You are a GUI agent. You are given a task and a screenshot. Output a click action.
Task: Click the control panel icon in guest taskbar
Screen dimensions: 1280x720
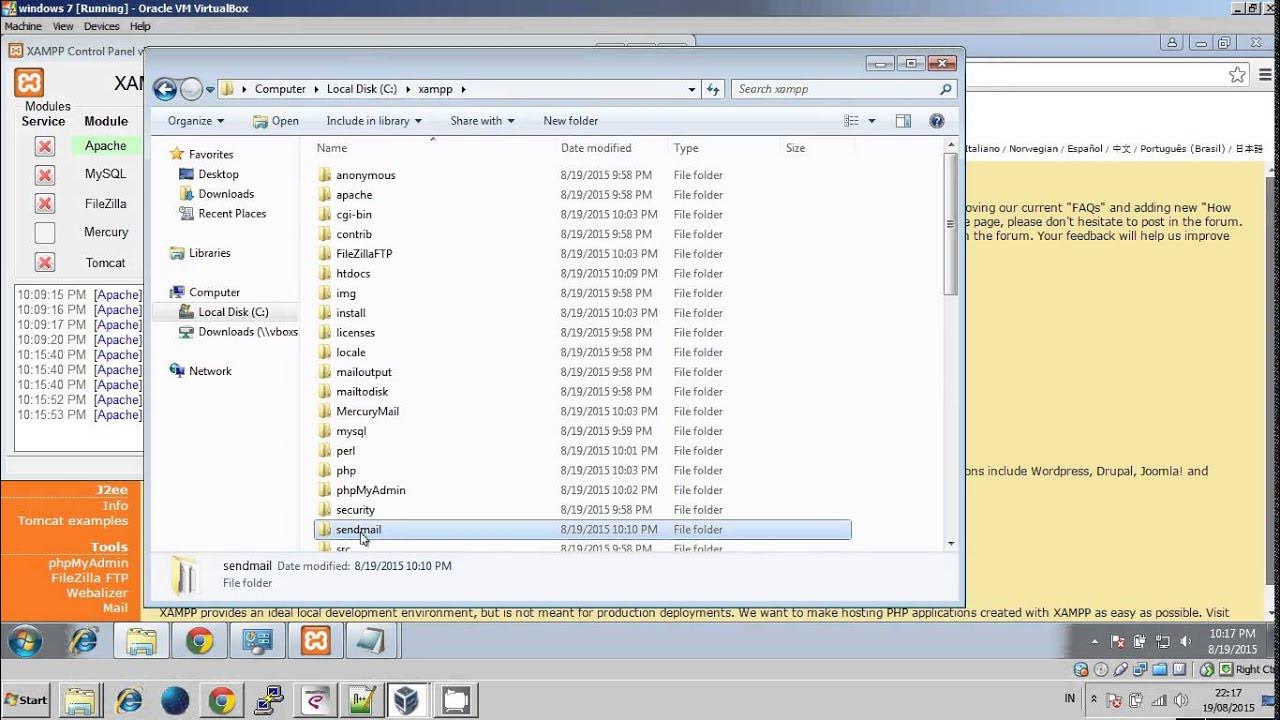coord(257,642)
